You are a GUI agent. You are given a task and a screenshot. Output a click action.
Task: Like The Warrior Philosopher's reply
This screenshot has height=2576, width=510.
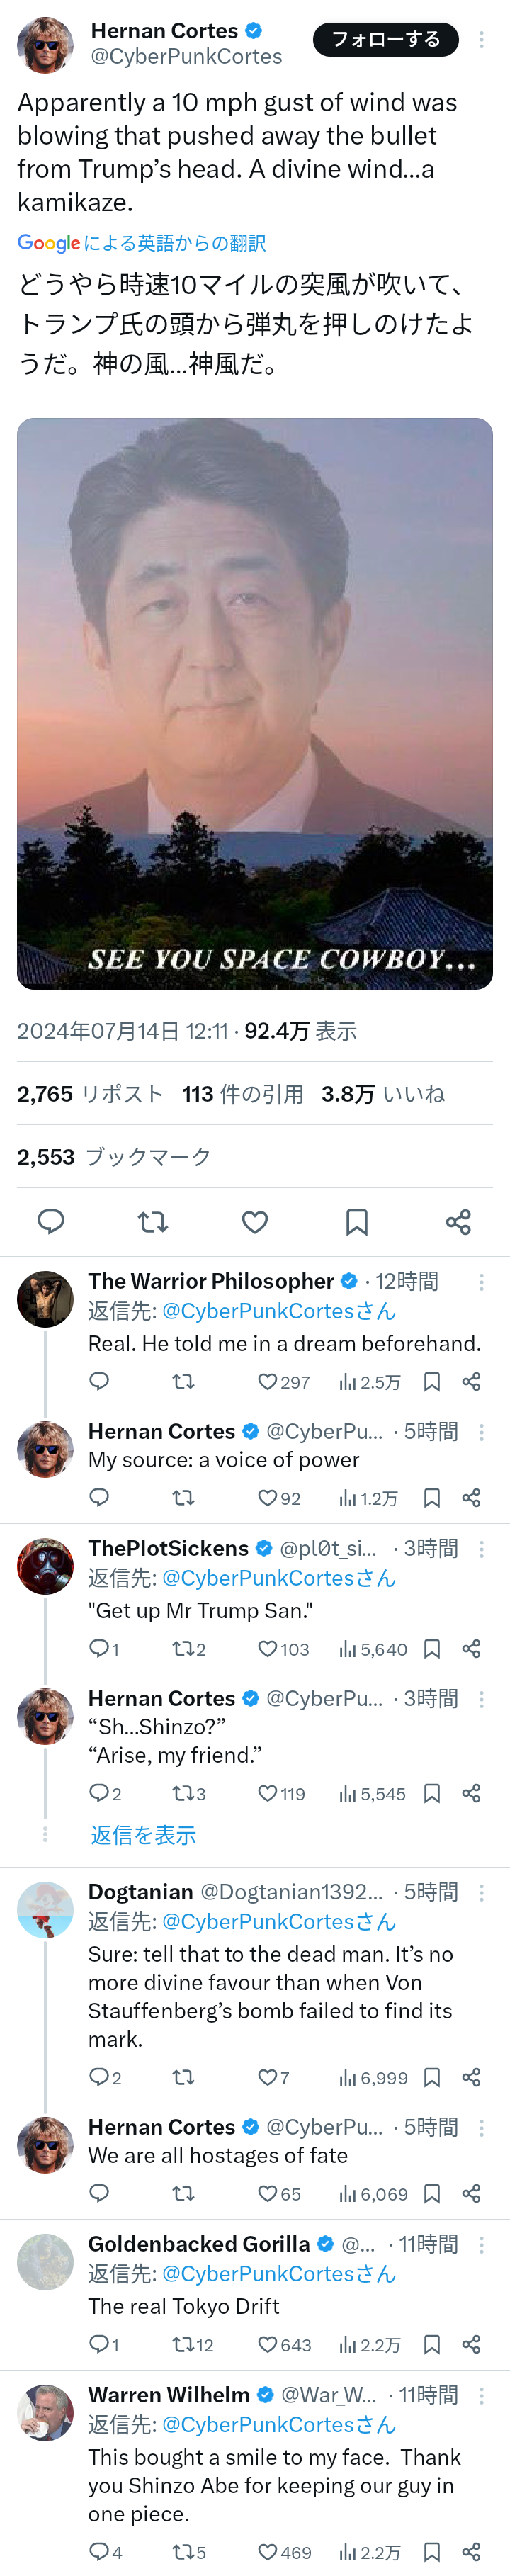coord(268,1381)
